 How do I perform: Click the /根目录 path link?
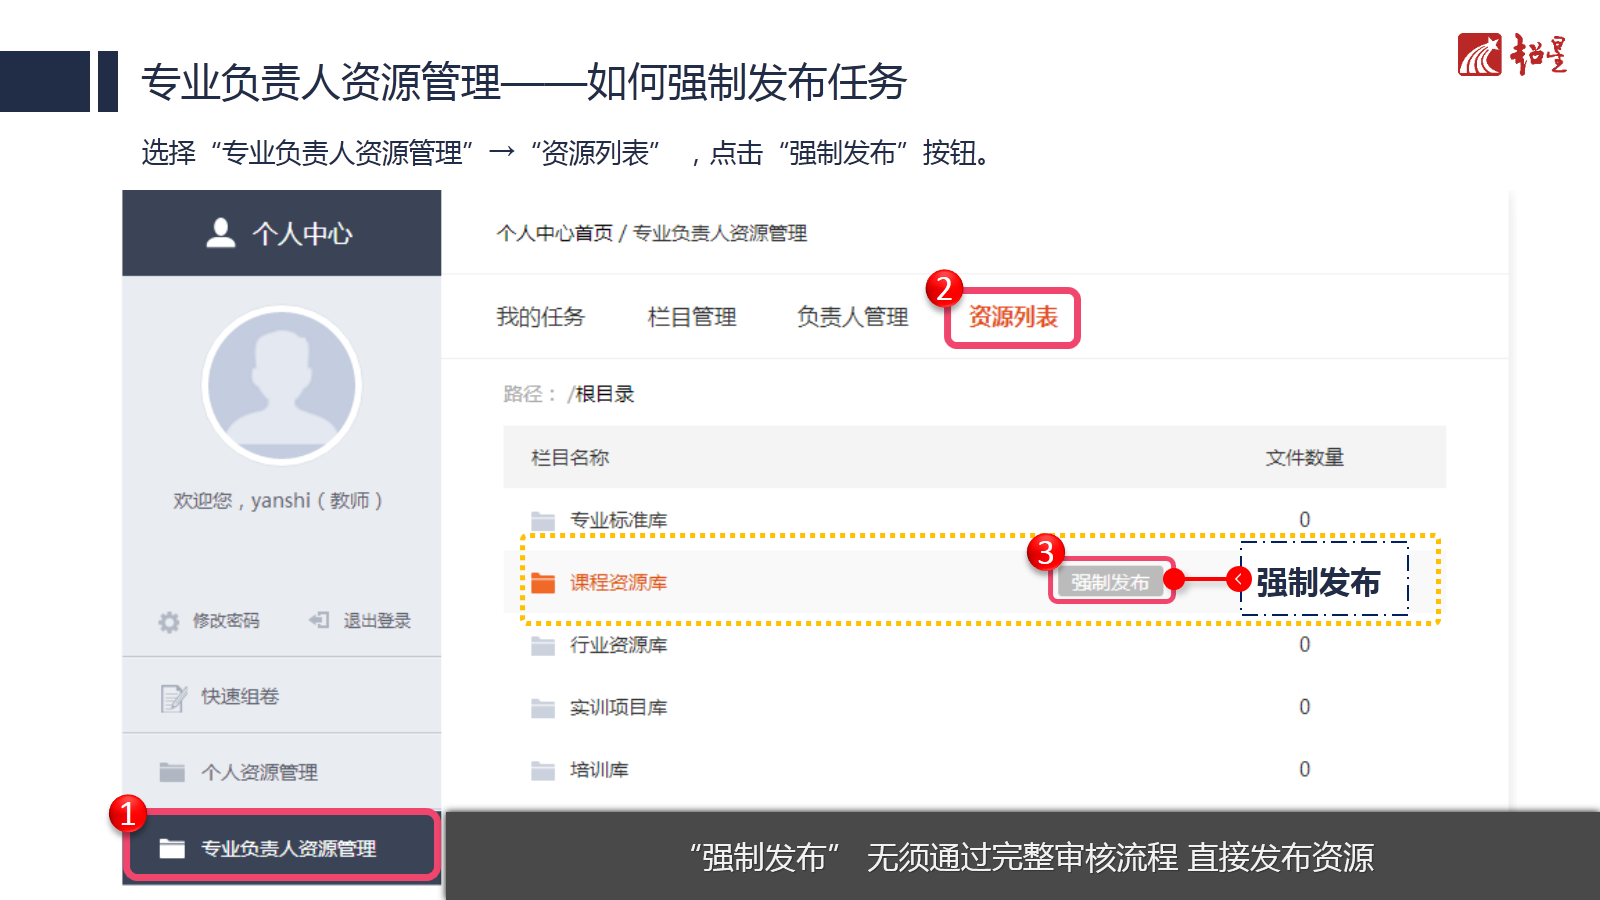pos(601,394)
